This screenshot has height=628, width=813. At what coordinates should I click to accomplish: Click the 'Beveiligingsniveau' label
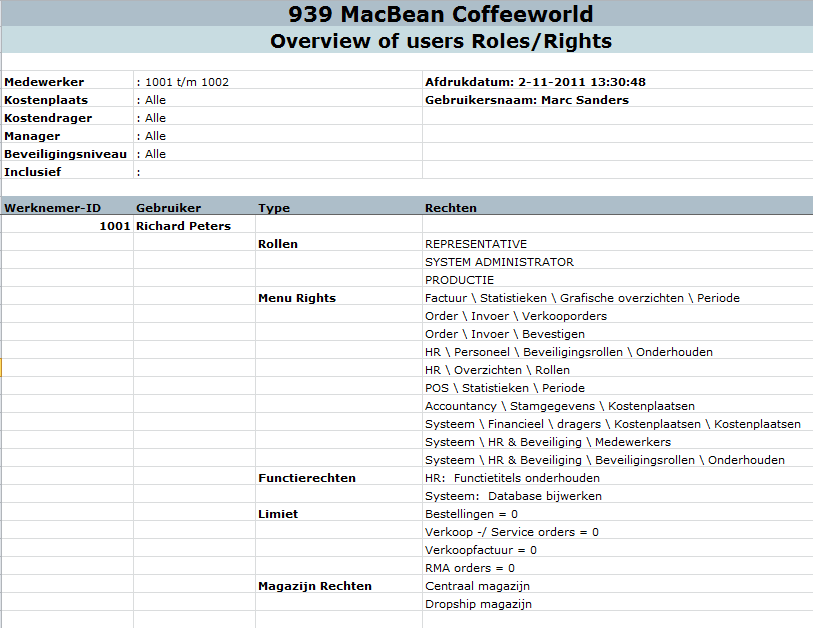click(x=65, y=154)
